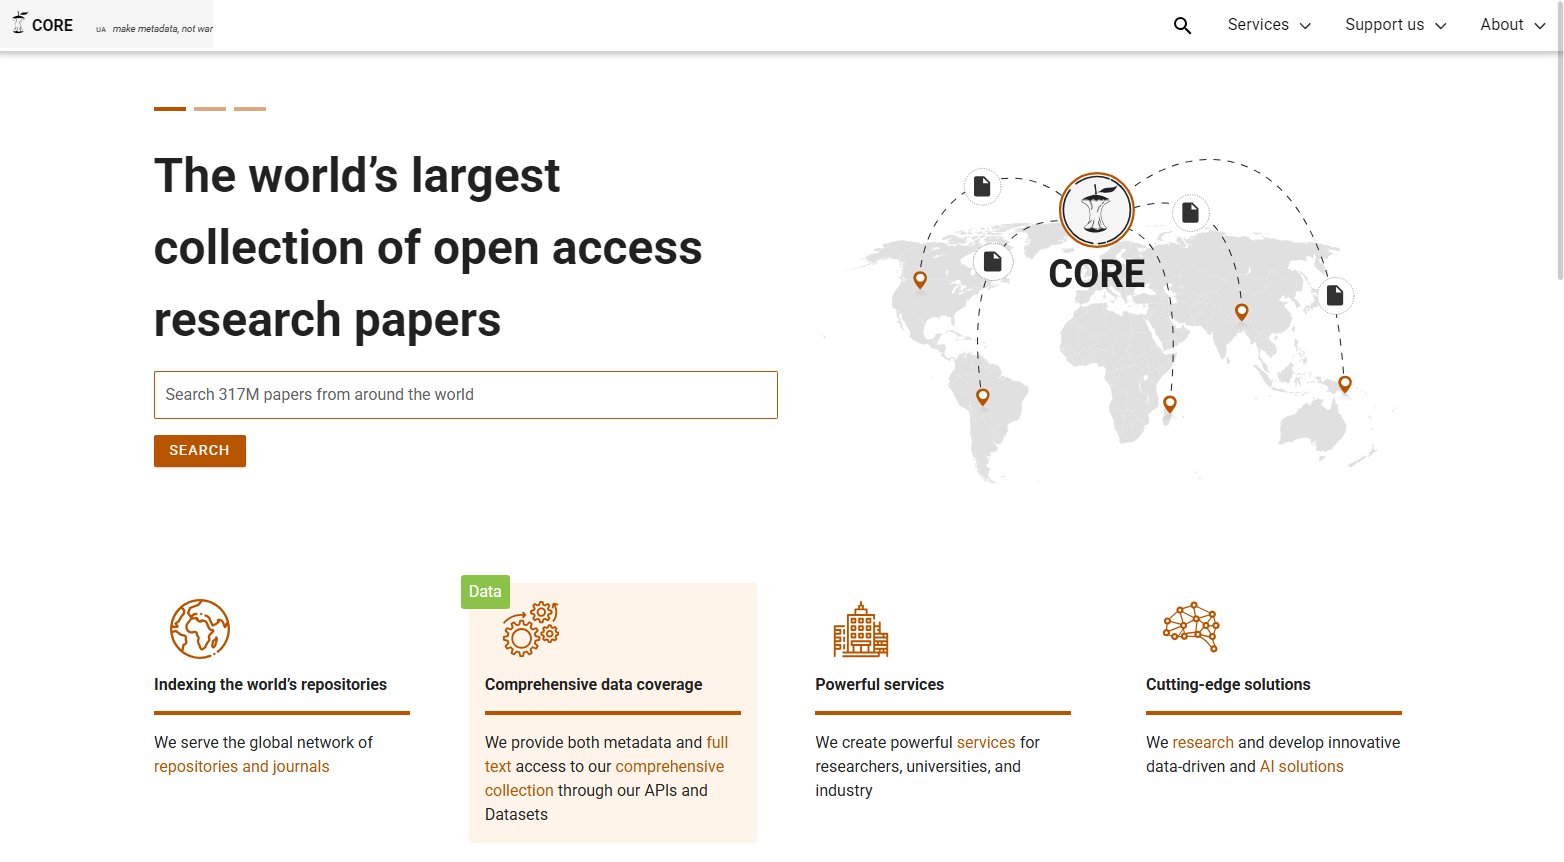Open the 'AI solutions' link

(x=1302, y=767)
